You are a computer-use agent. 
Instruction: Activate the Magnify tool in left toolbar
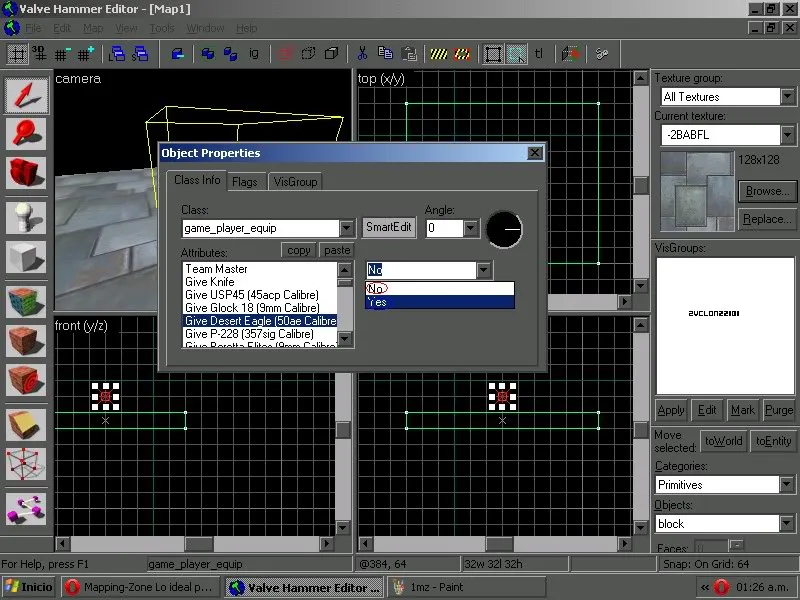[27, 134]
